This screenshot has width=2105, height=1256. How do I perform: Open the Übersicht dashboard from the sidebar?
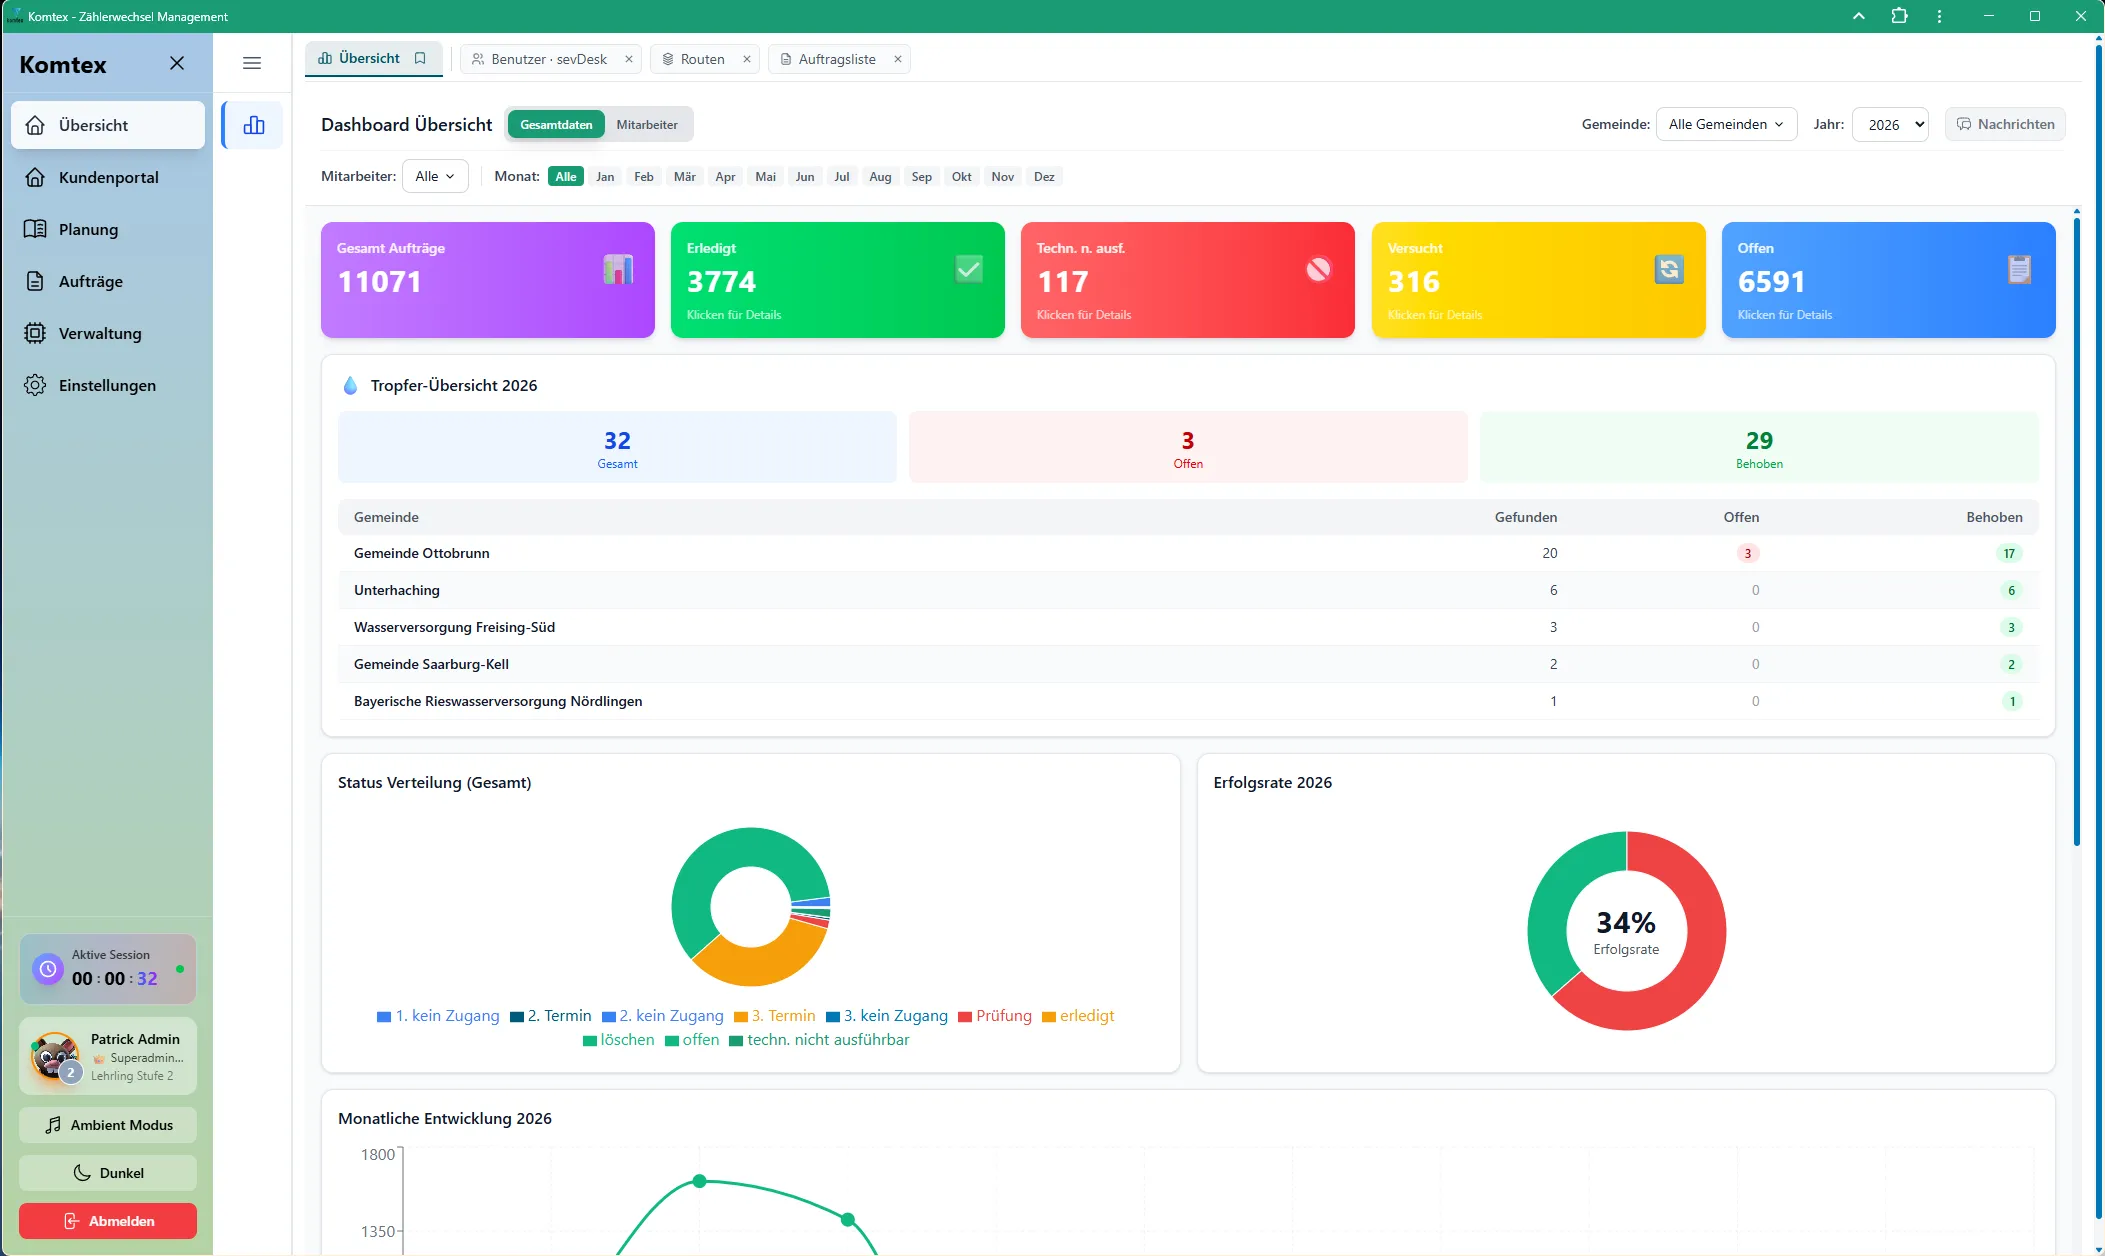(94, 125)
